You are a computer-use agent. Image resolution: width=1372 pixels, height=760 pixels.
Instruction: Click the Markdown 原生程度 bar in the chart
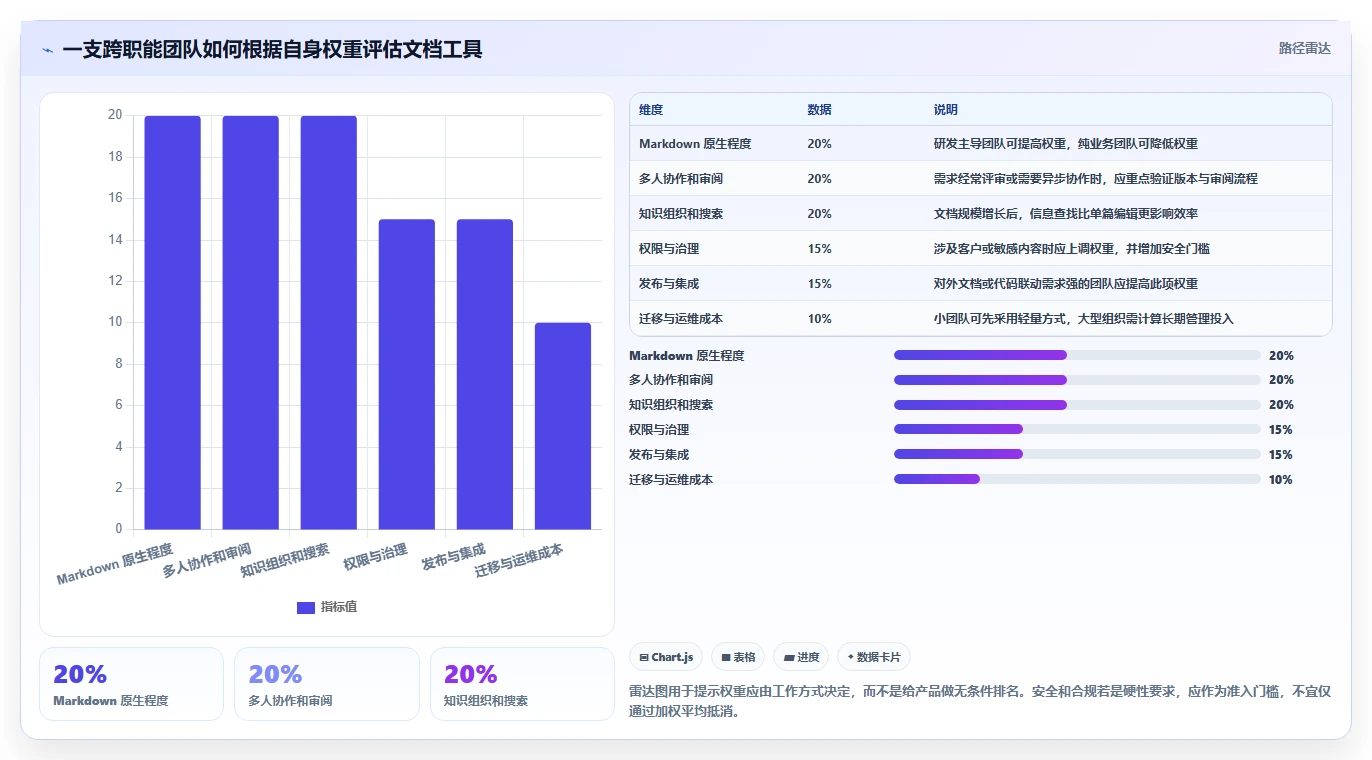pyautogui.click(x=173, y=322)
